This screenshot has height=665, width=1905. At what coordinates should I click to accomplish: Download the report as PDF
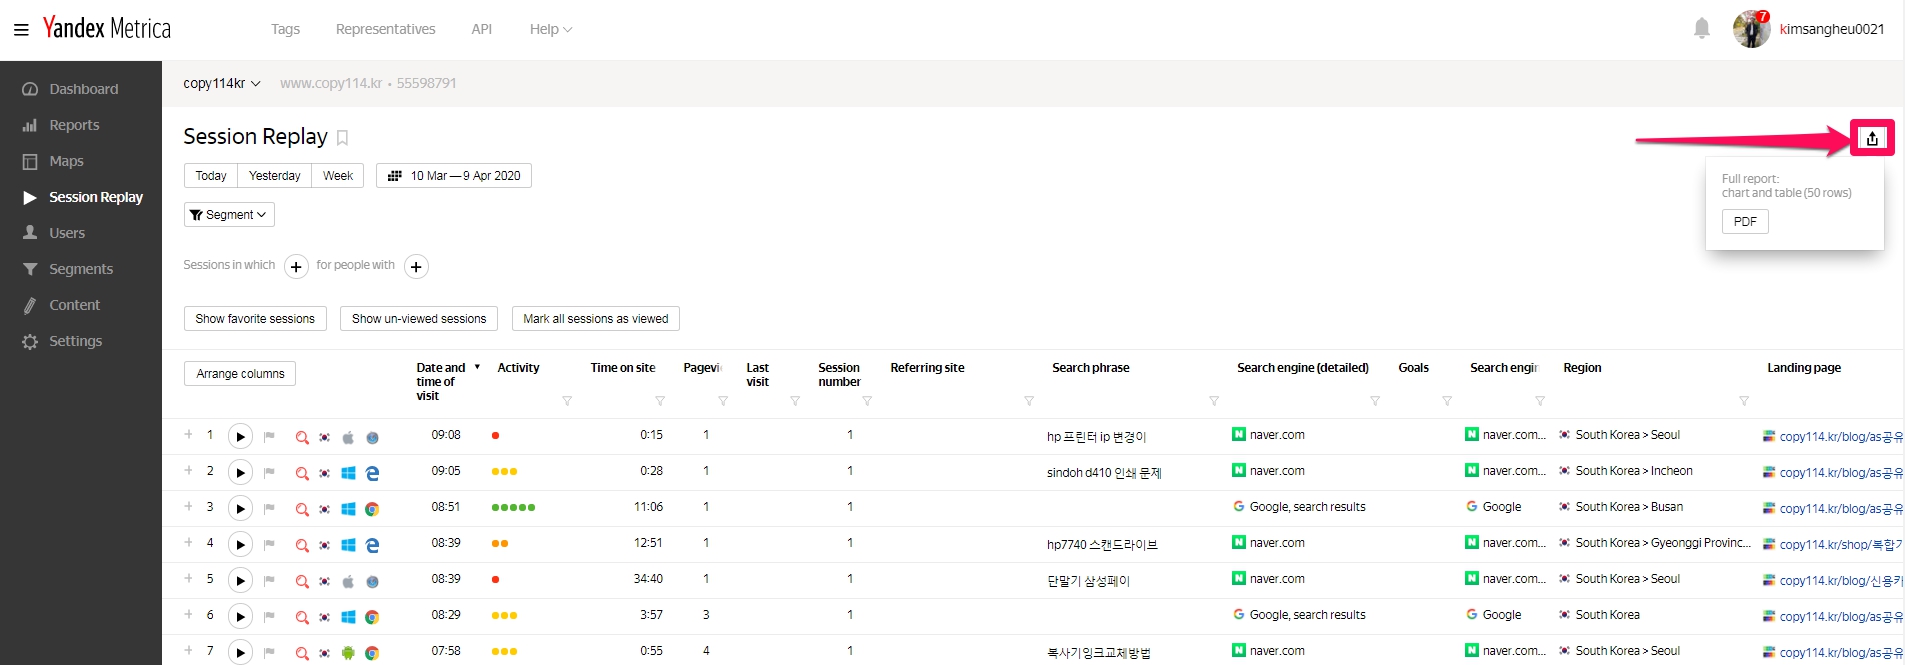(1744, 222)
